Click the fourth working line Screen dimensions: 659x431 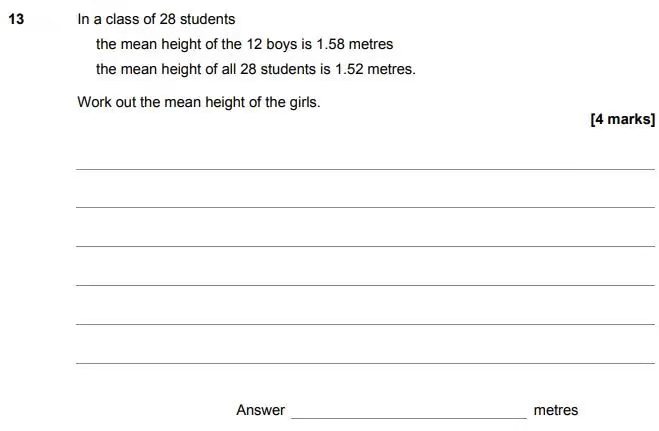click(365, 285)
